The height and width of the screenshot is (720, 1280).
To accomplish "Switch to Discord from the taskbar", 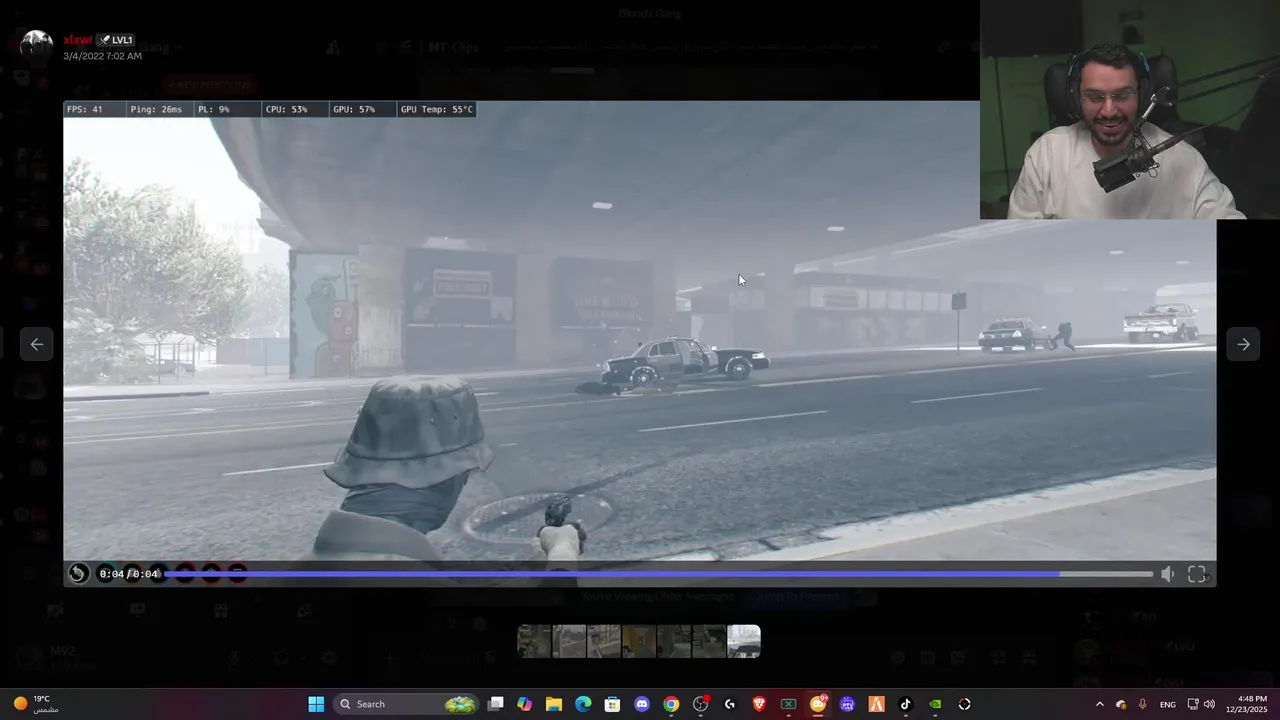I will point(642,704).
